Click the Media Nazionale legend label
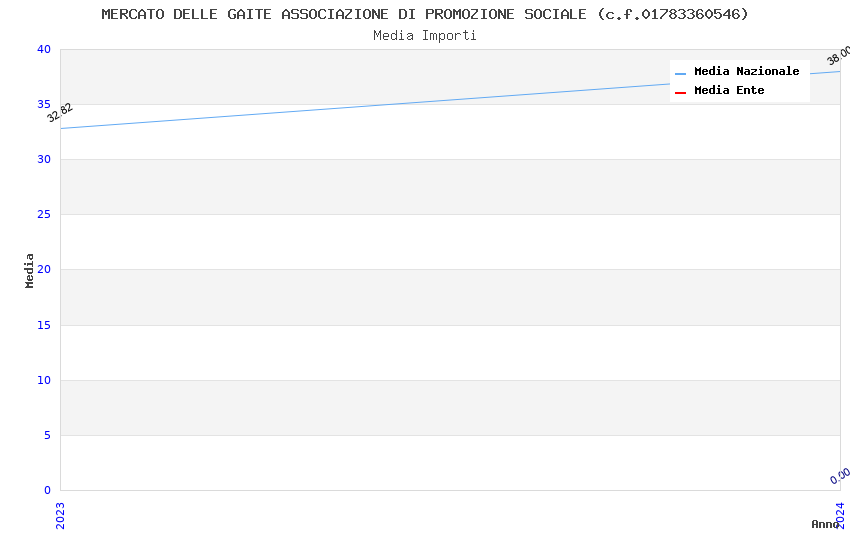This screenshot has height=550, width=850. pos(746,71)
